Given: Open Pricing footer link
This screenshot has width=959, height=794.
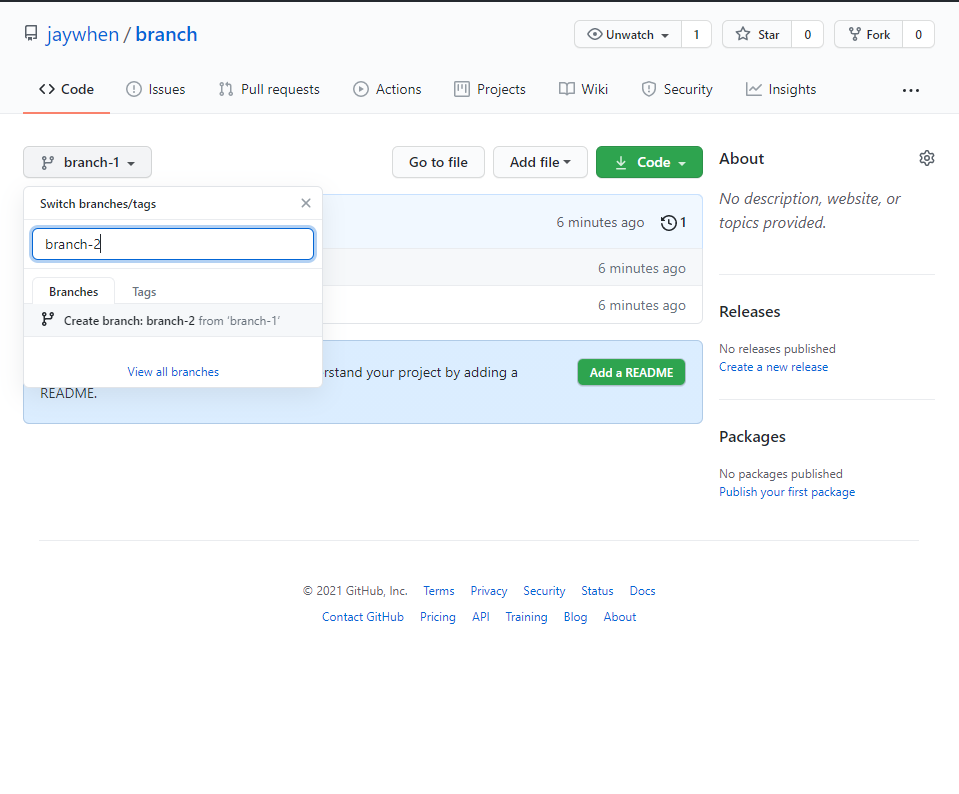Looking at the screenshot, I should [x=438, y=617].
